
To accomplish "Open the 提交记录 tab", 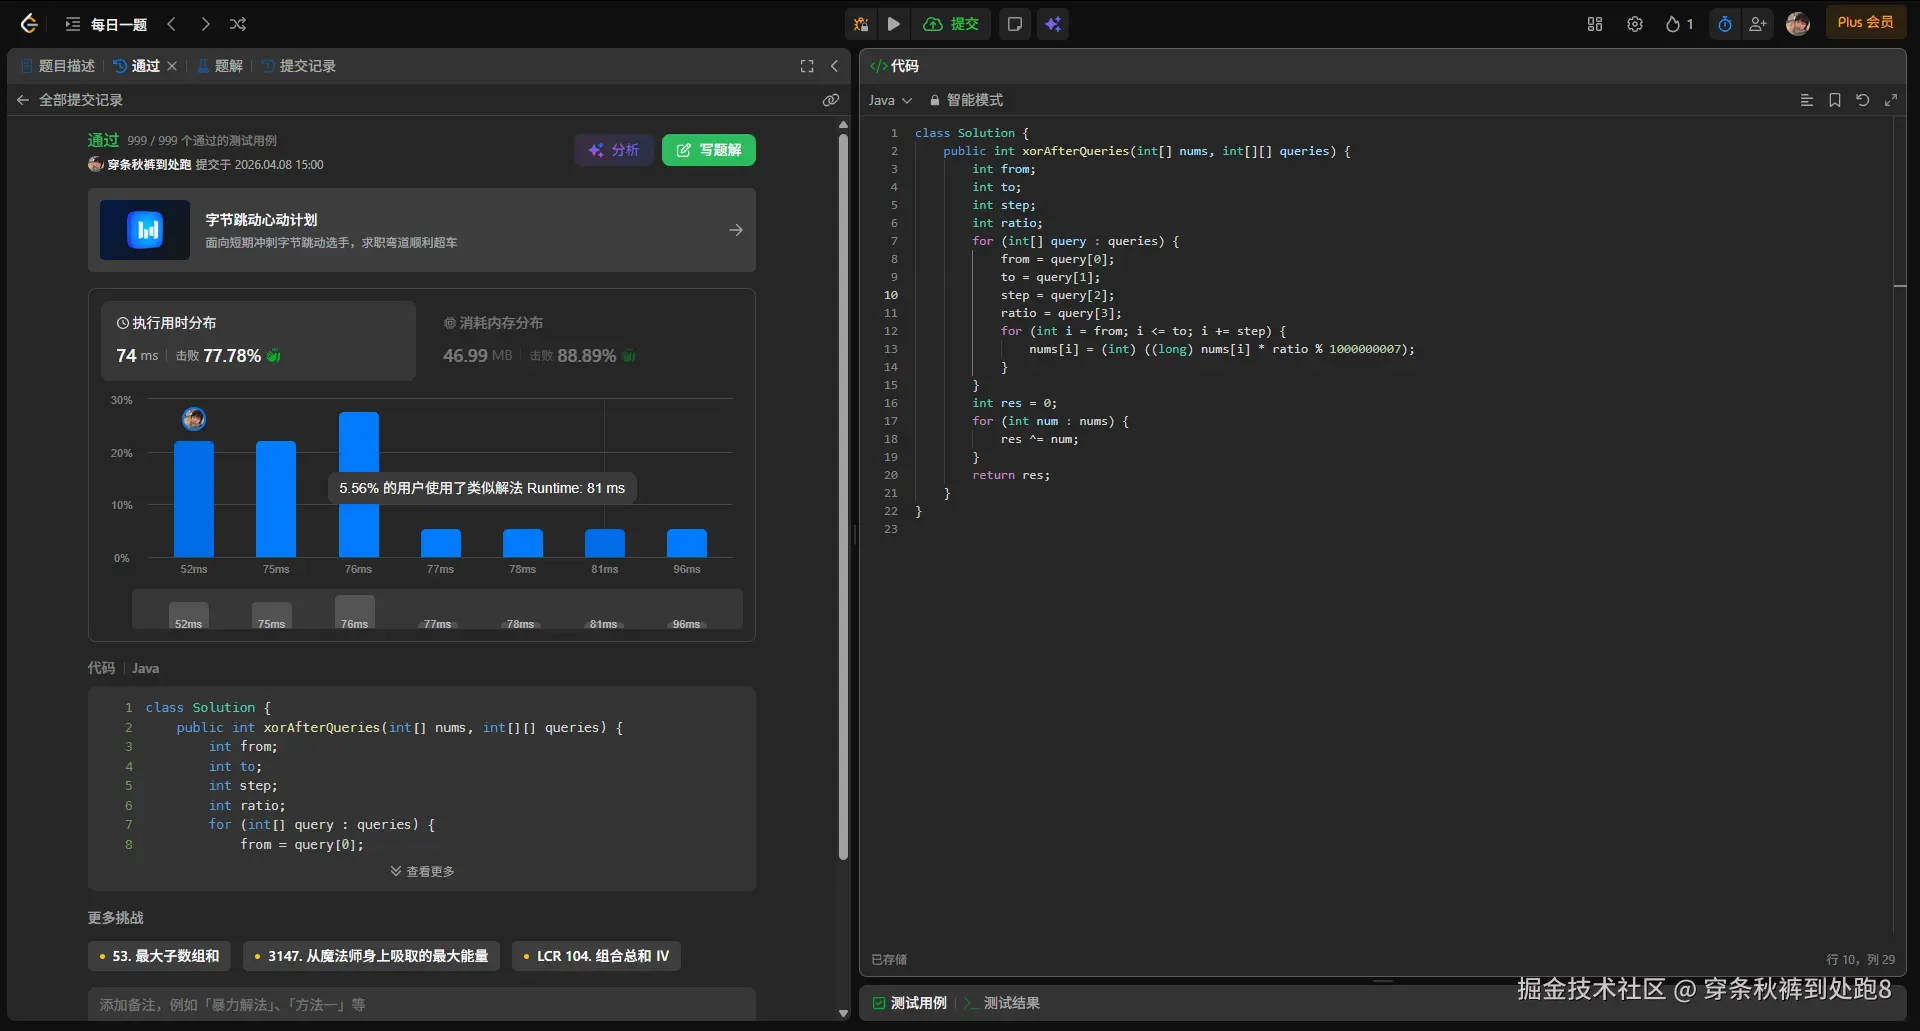I will coord(299,66).
